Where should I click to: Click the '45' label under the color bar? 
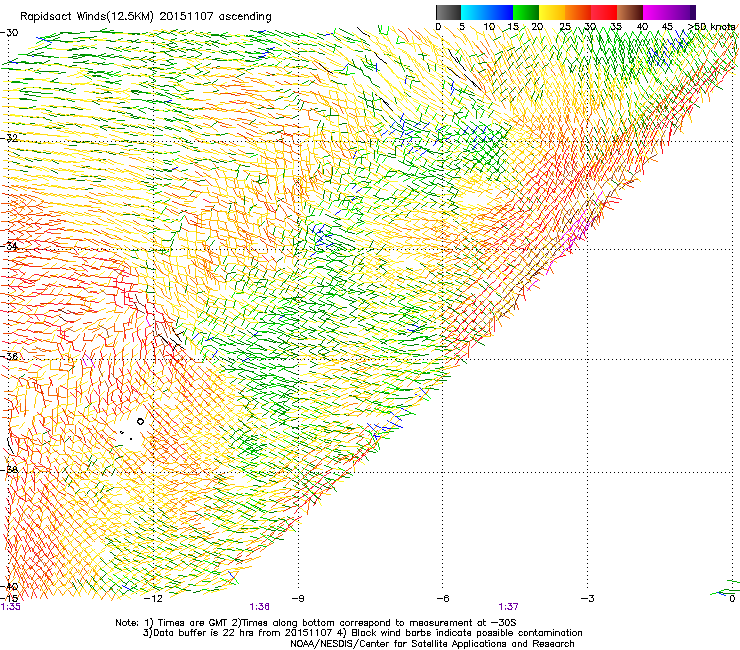[x=667, y=27]
